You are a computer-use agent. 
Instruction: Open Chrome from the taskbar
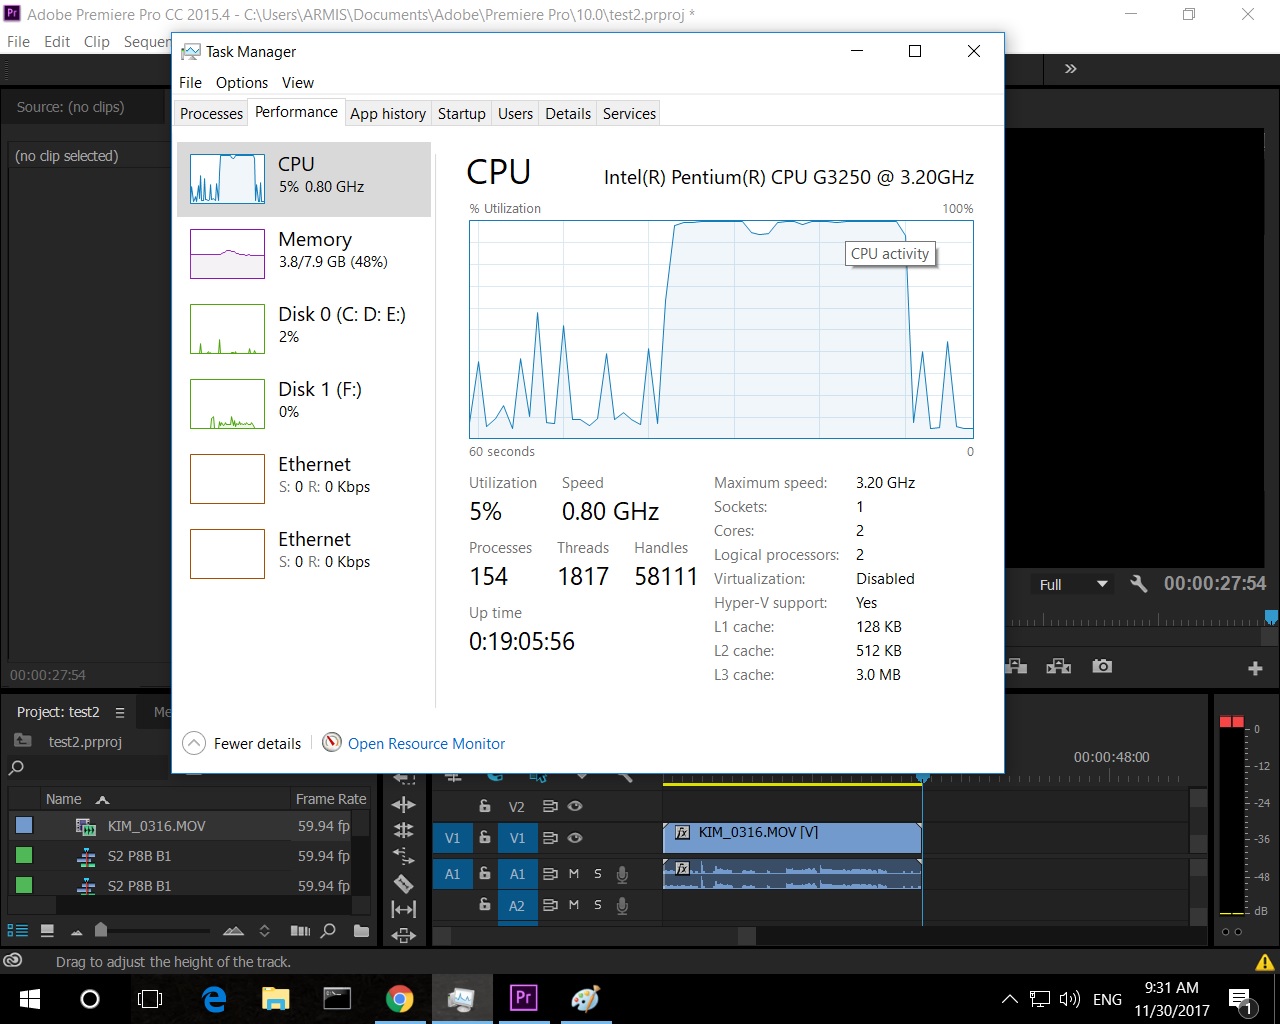click(x=399, y=998)
